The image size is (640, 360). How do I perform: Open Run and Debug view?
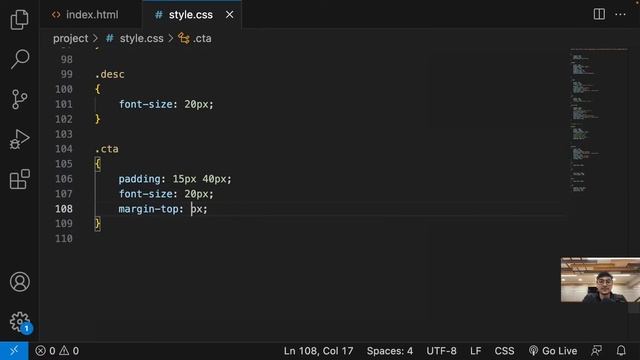point(19,140)
